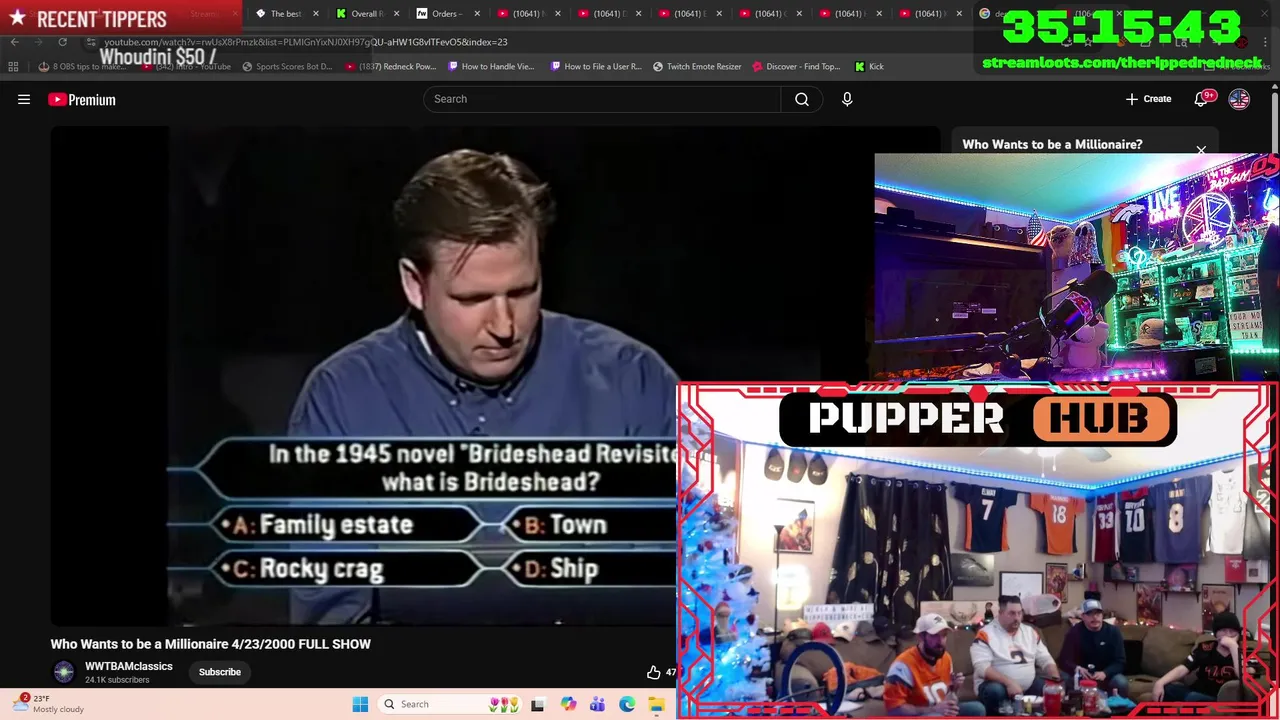Like the video with thumbs-up icon
The image size is (1280, 720).
point(653,672)
